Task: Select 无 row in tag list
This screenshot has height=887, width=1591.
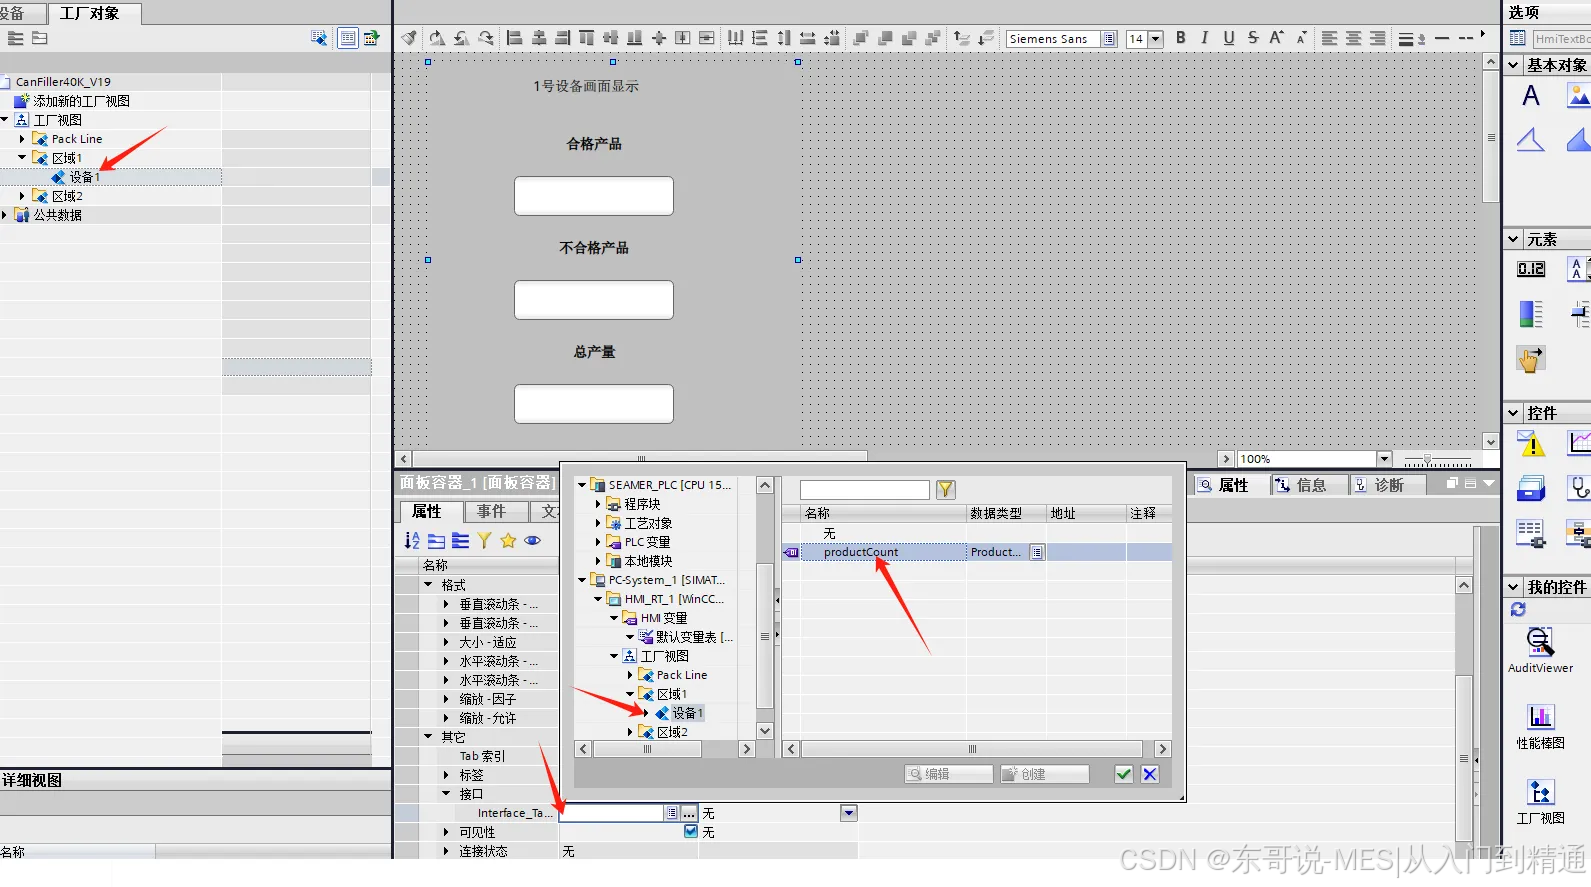Action: tap(977, 533)
